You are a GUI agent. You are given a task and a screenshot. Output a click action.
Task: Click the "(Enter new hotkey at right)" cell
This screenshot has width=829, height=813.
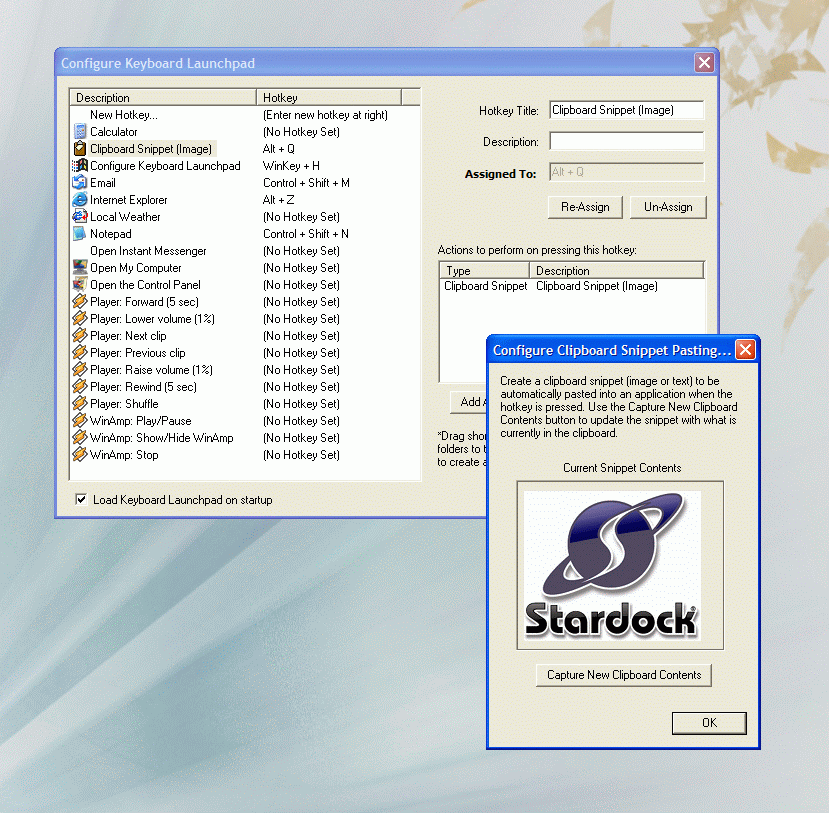[325, 115]
